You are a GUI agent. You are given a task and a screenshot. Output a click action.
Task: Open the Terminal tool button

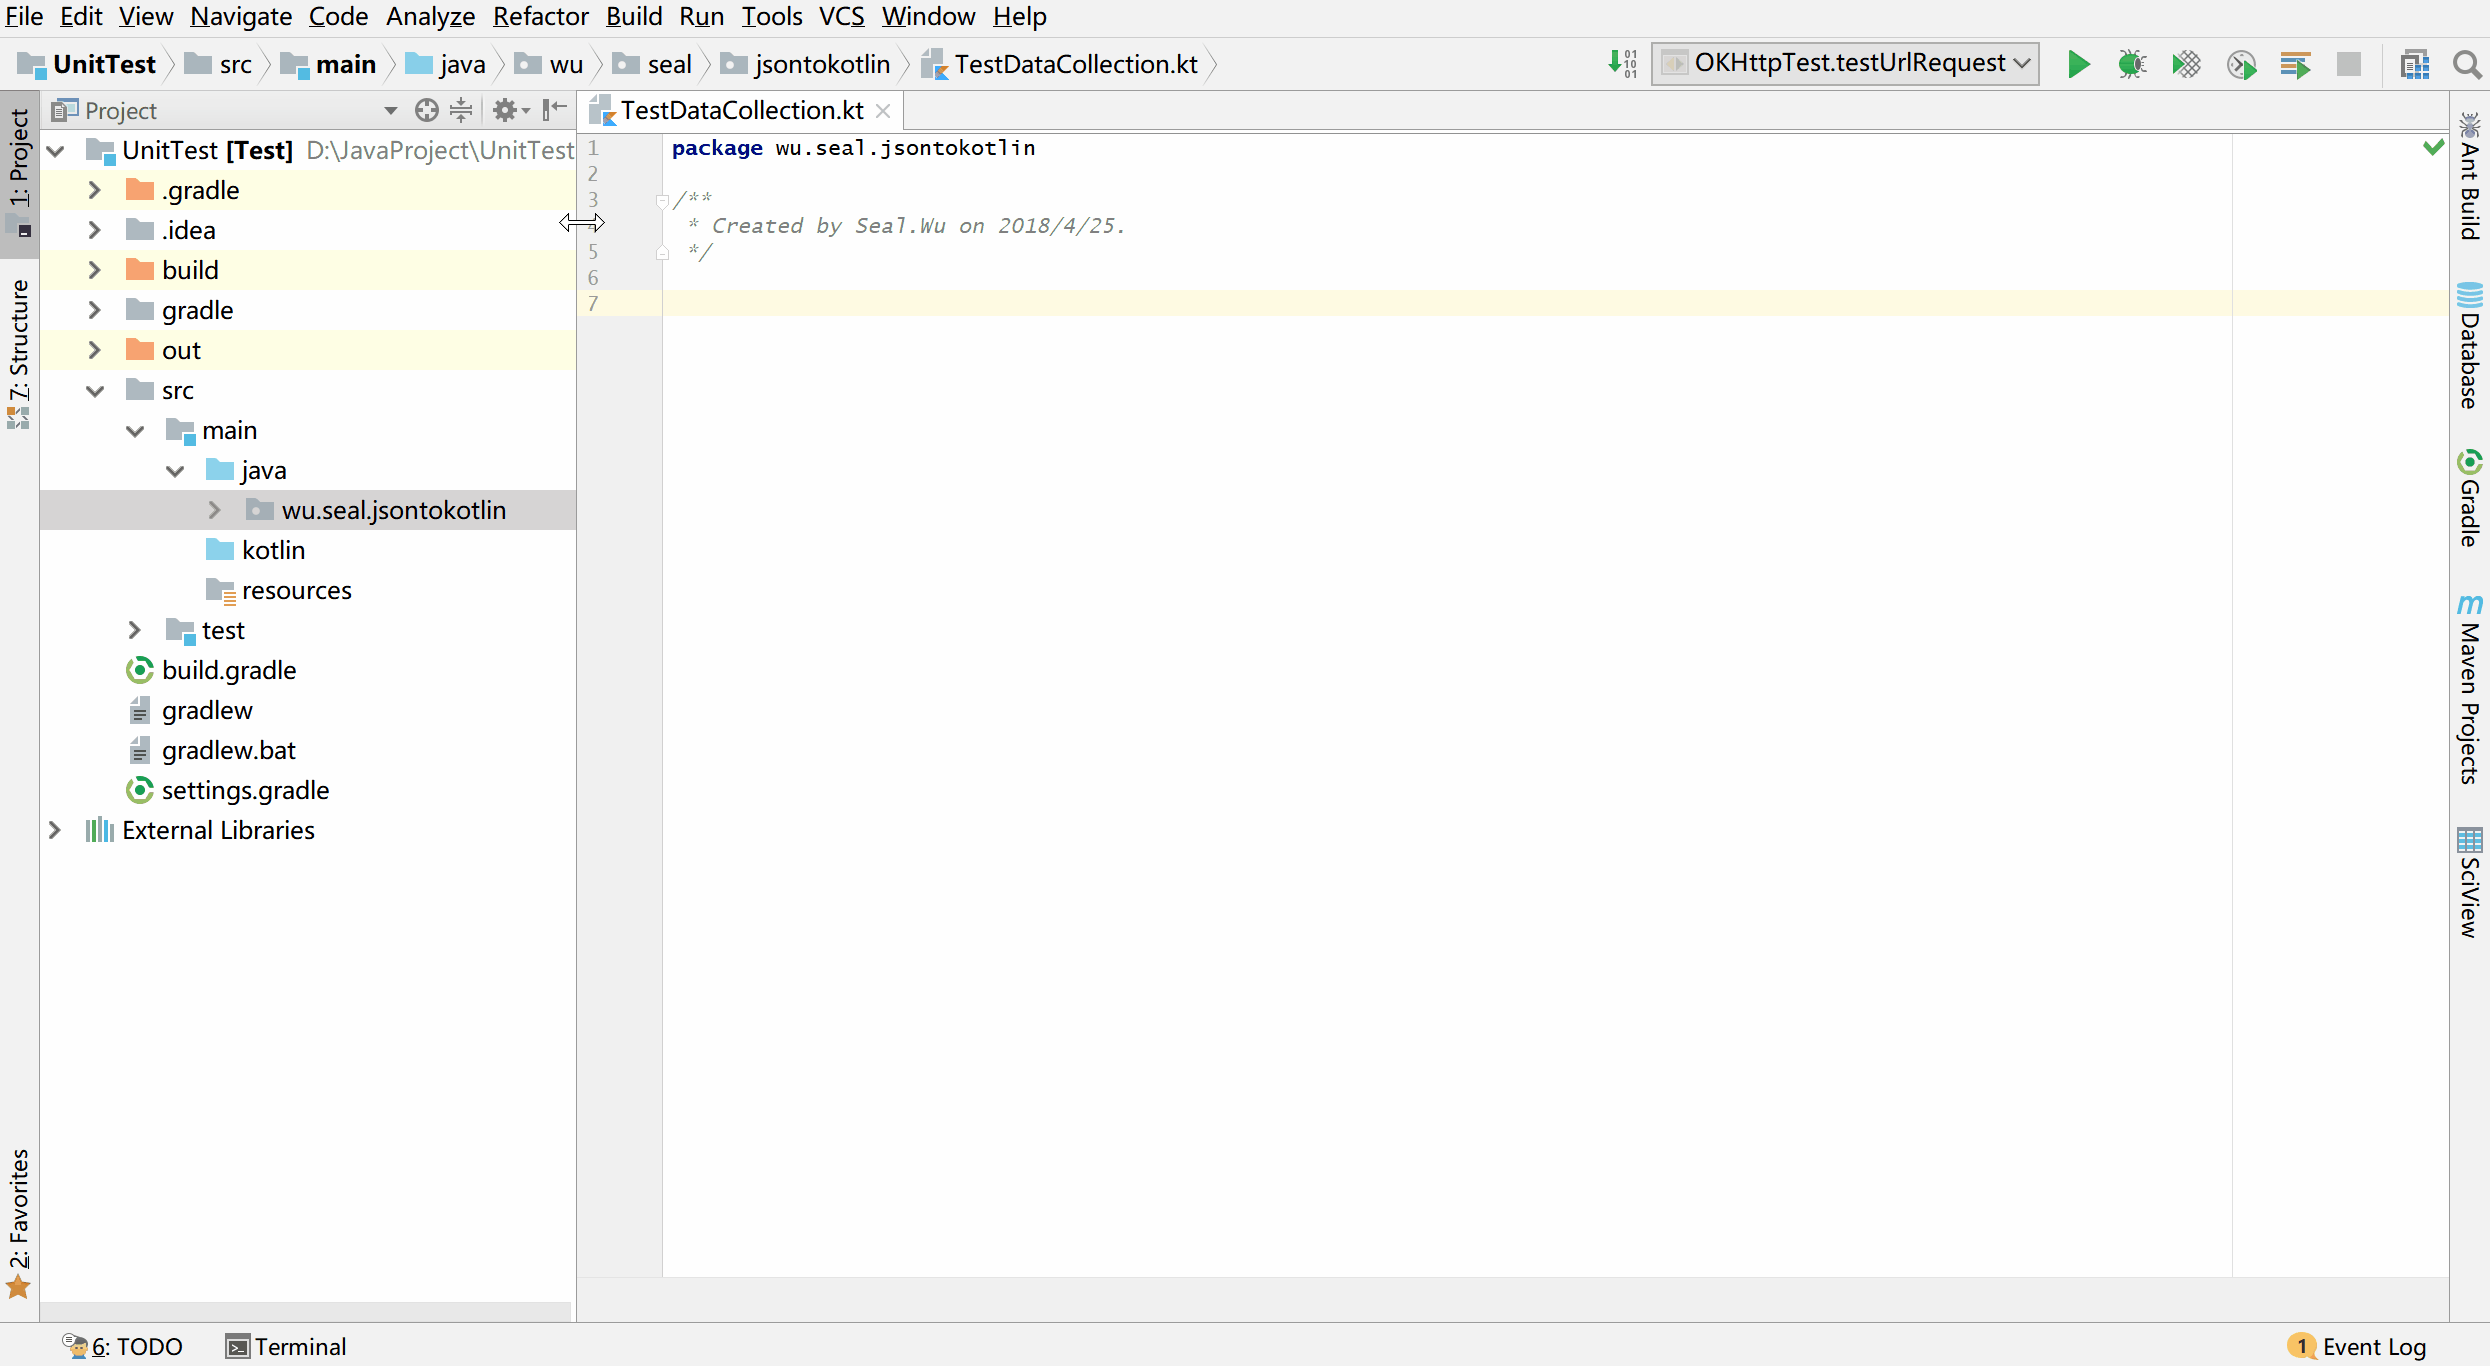click(x=286, y=1346)
